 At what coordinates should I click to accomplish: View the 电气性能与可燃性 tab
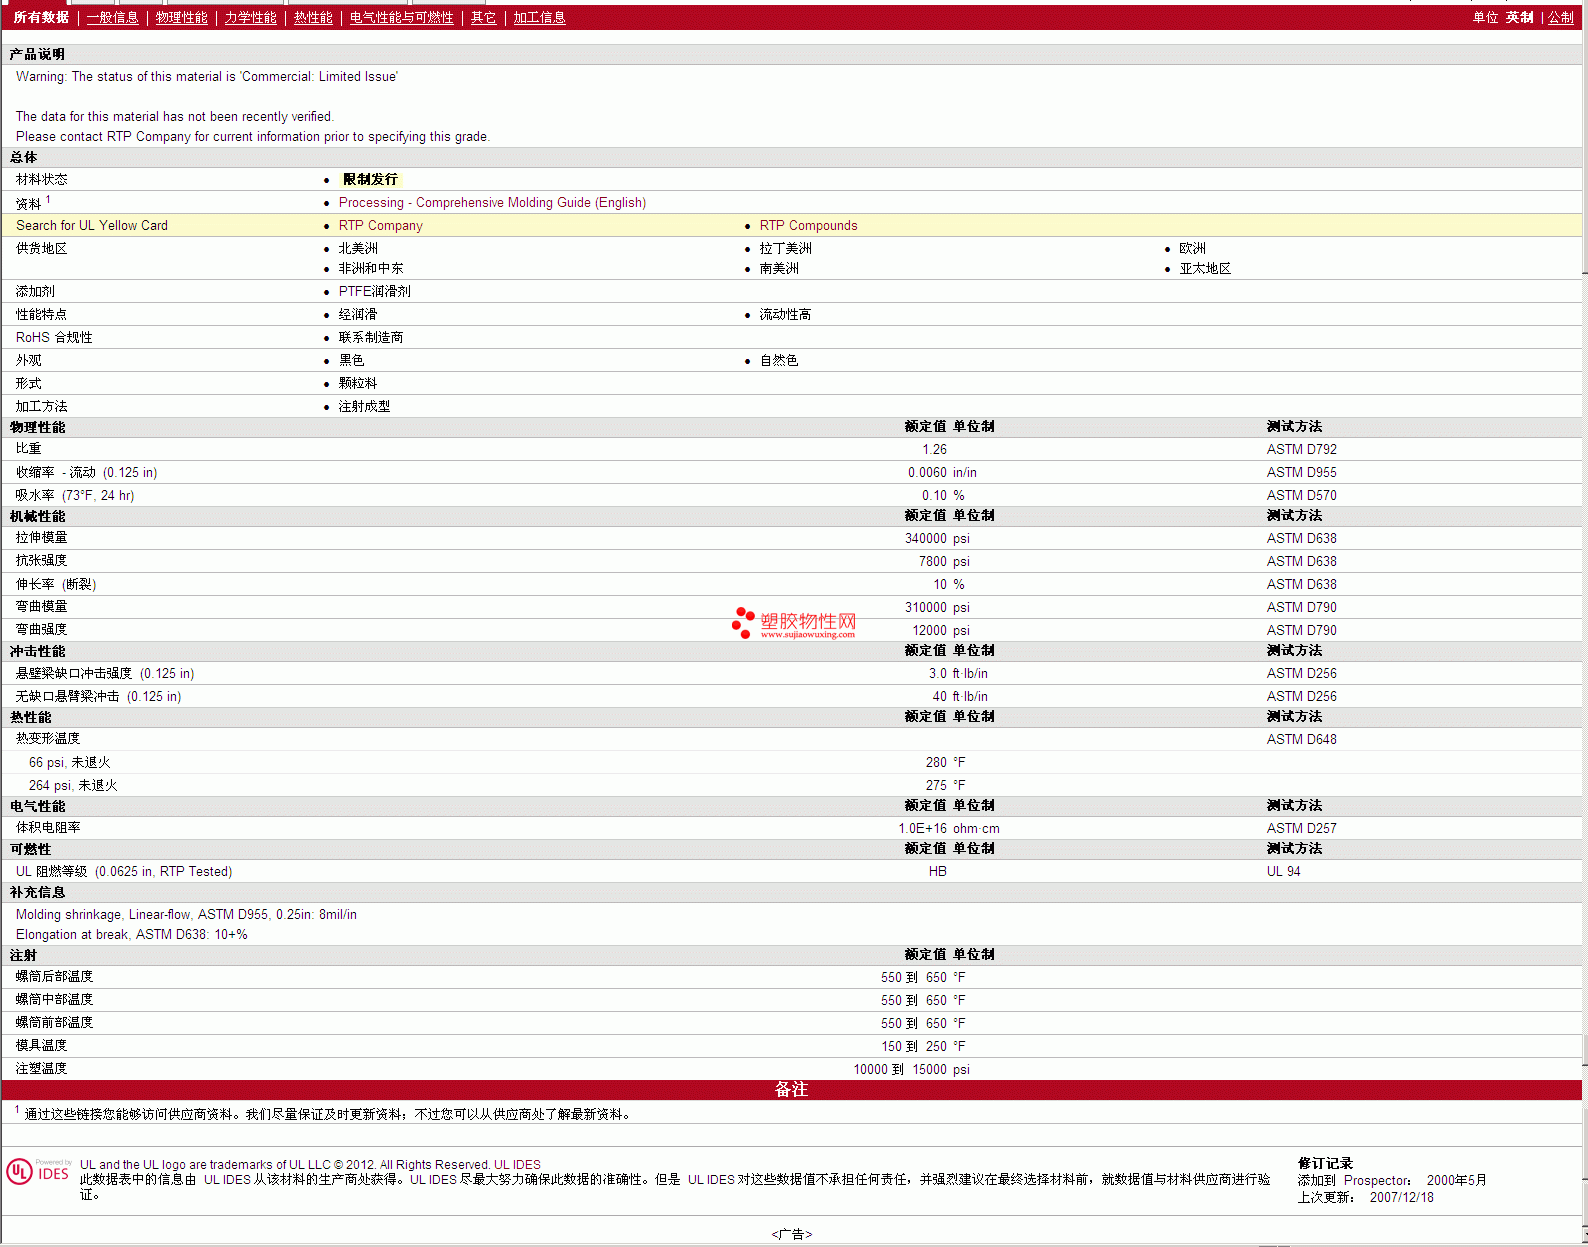[x=401, y=18]
